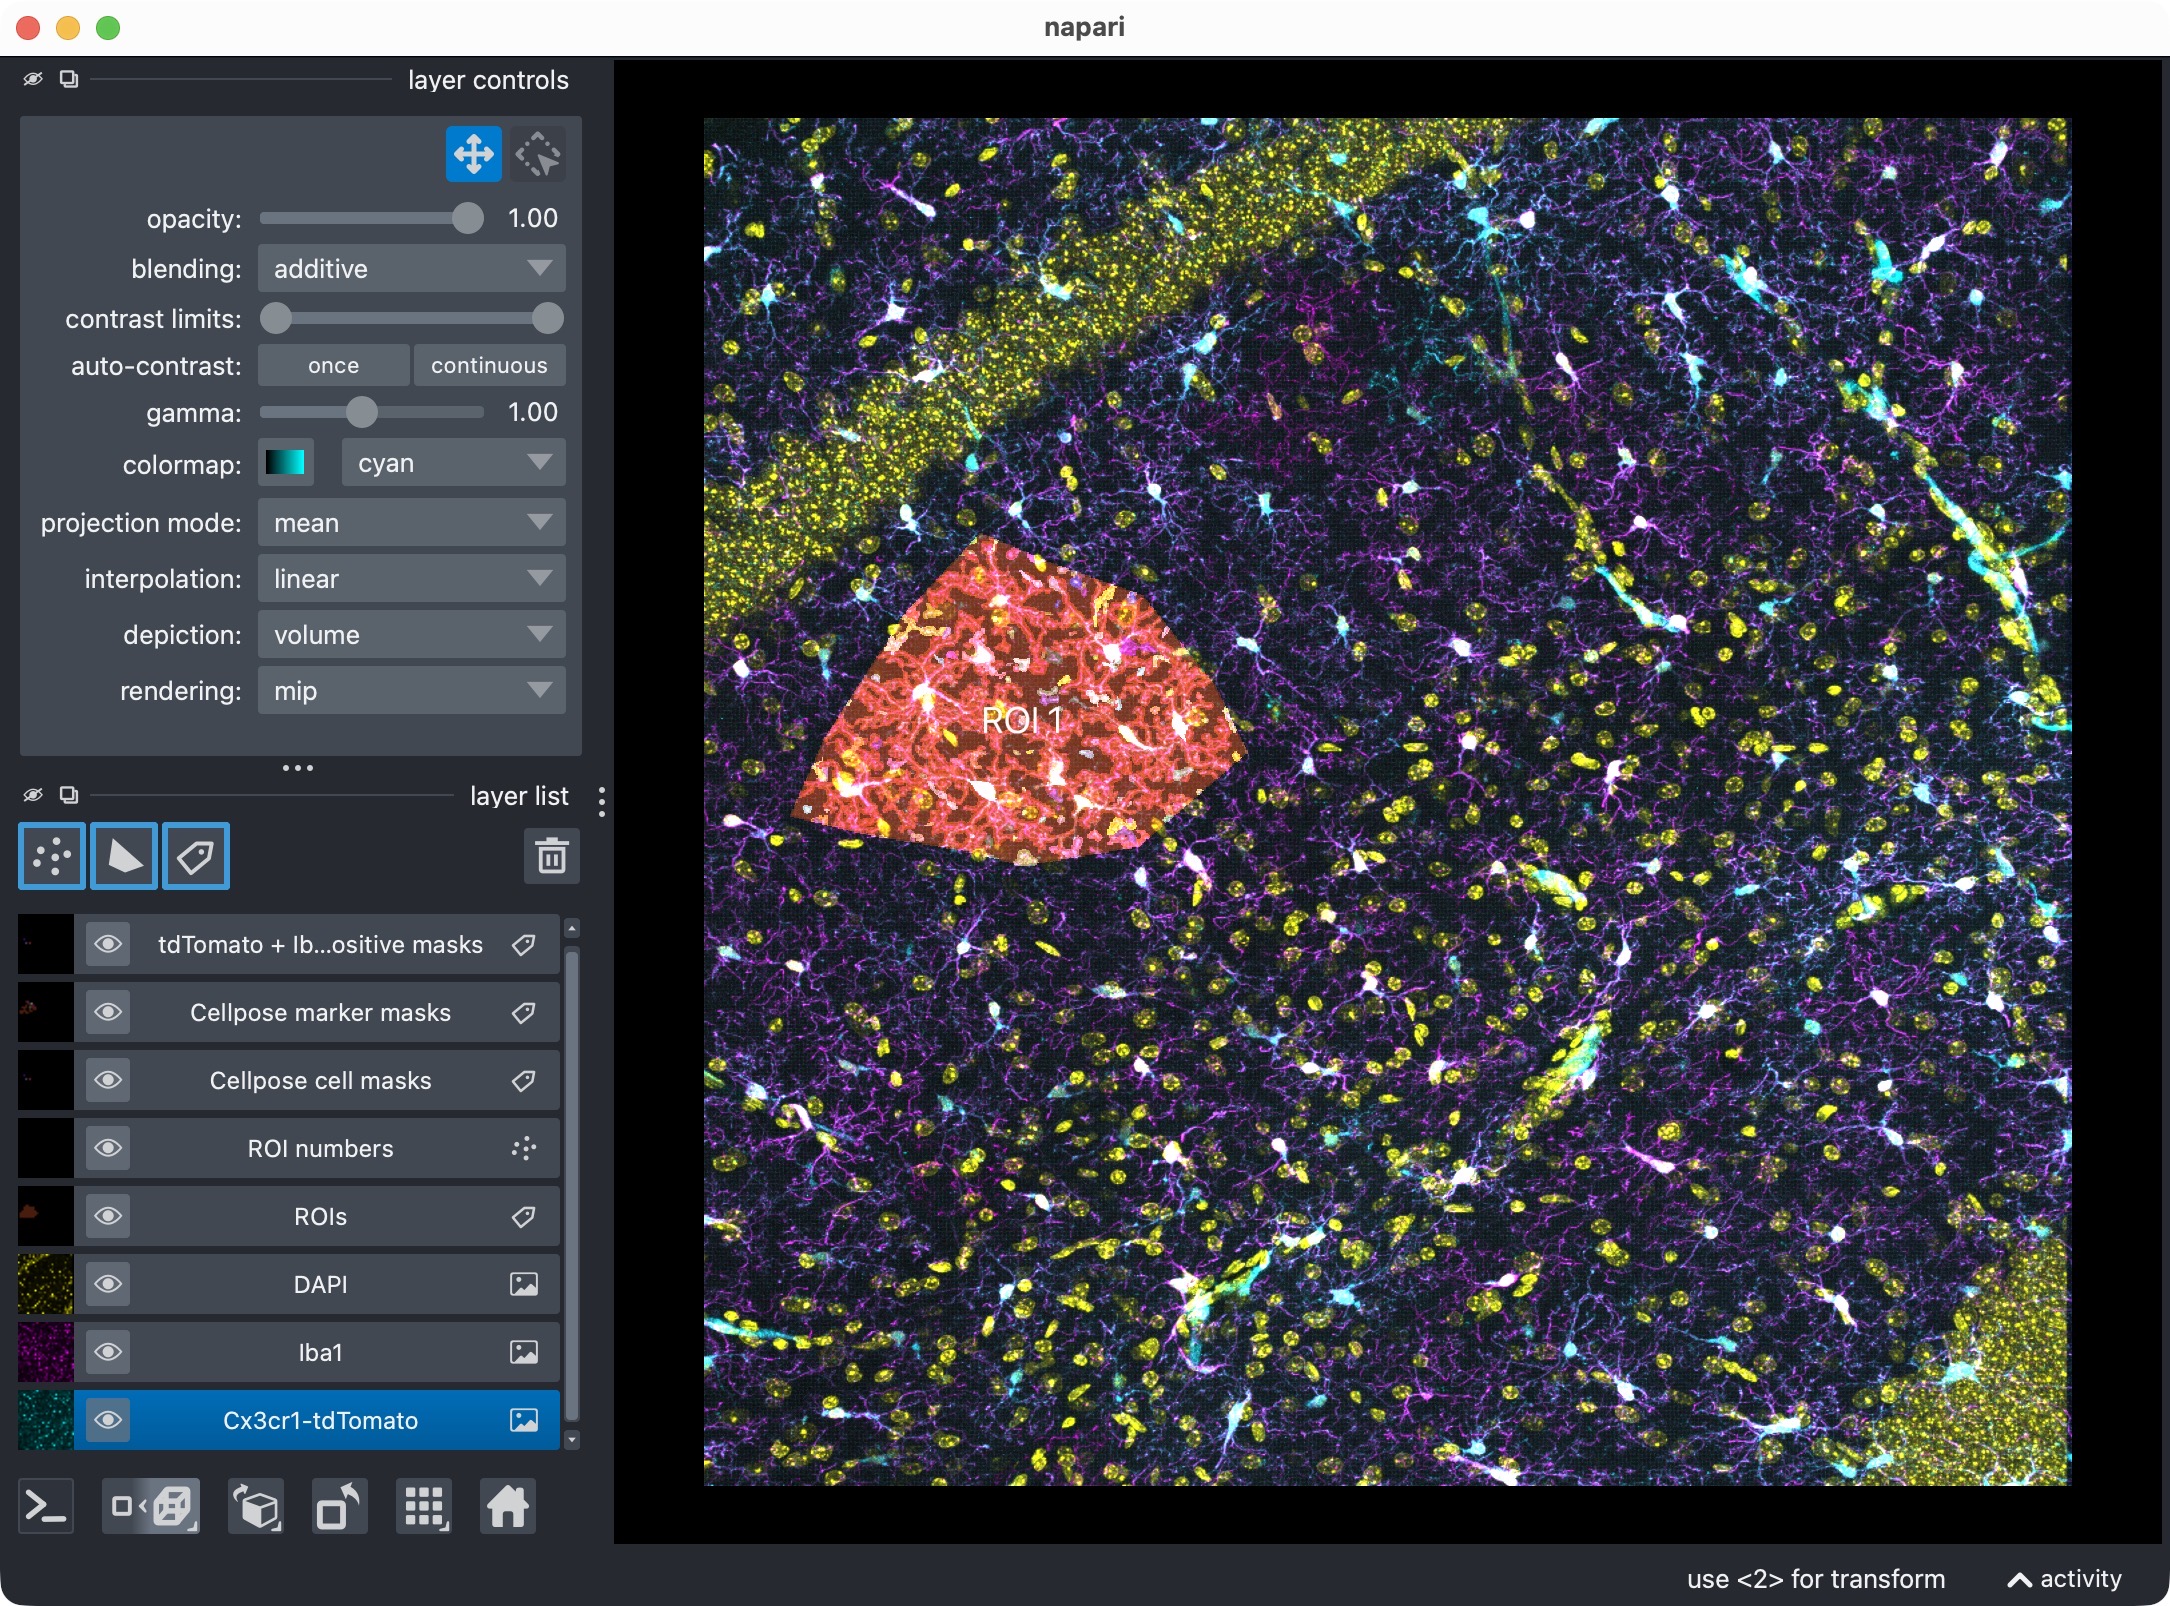
Task: Float the layer controls panel
Action: pyautogui.click(x=69, y=79)
